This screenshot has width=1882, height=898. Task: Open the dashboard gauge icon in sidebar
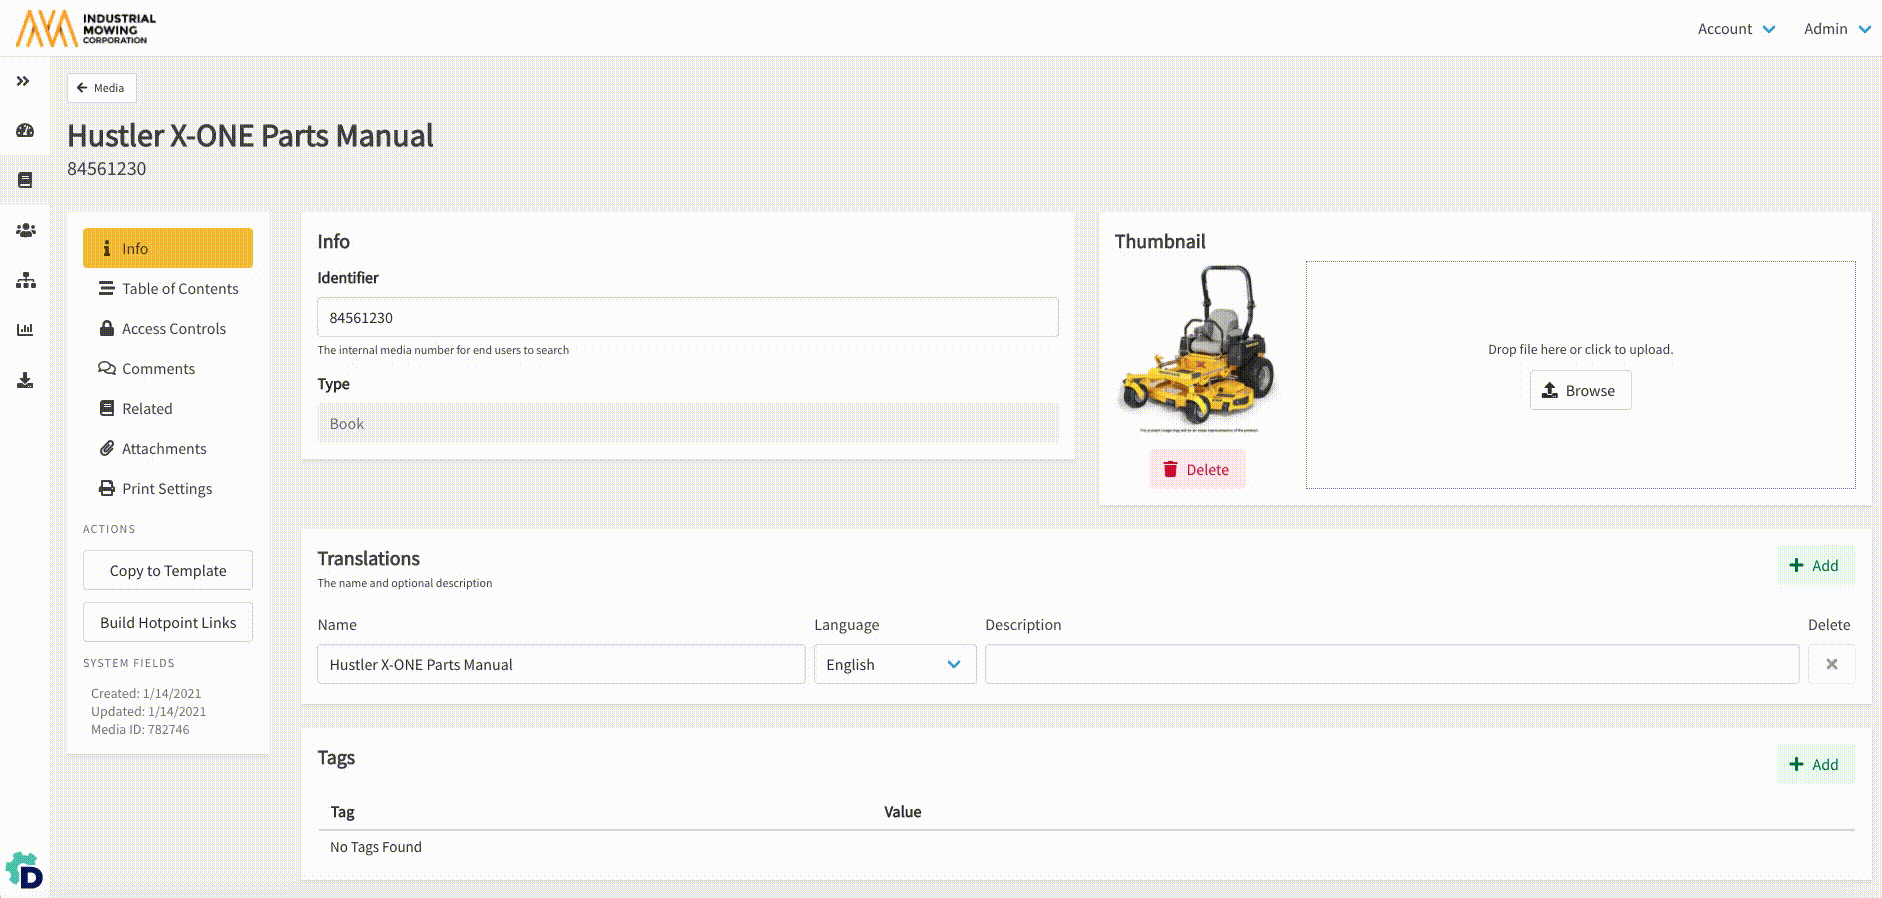[x=25, y=131]
